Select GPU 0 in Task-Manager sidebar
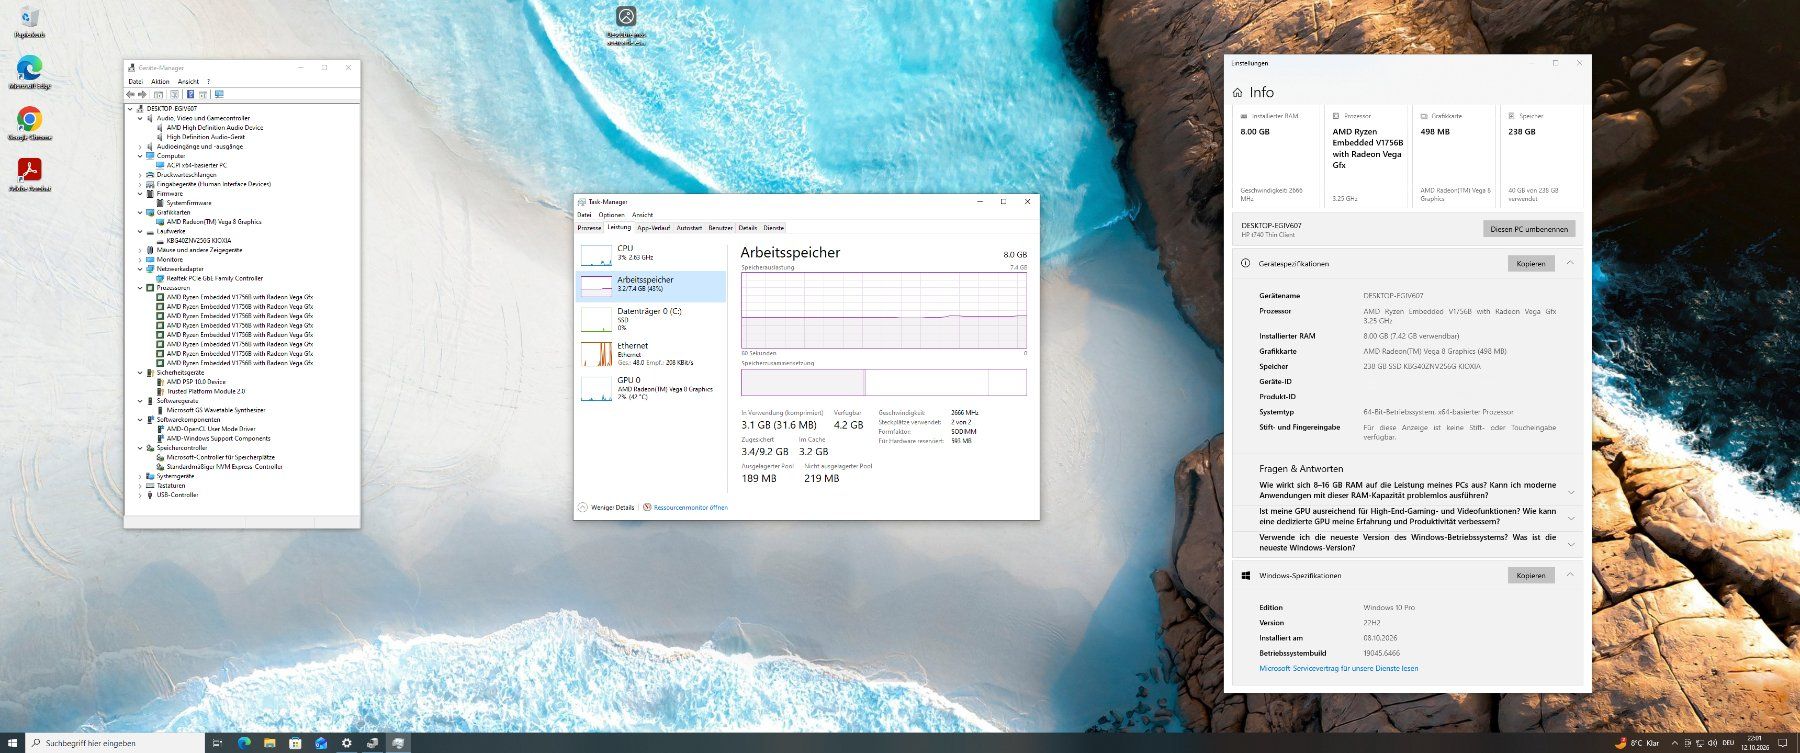1800x753 pixels. 652,388
